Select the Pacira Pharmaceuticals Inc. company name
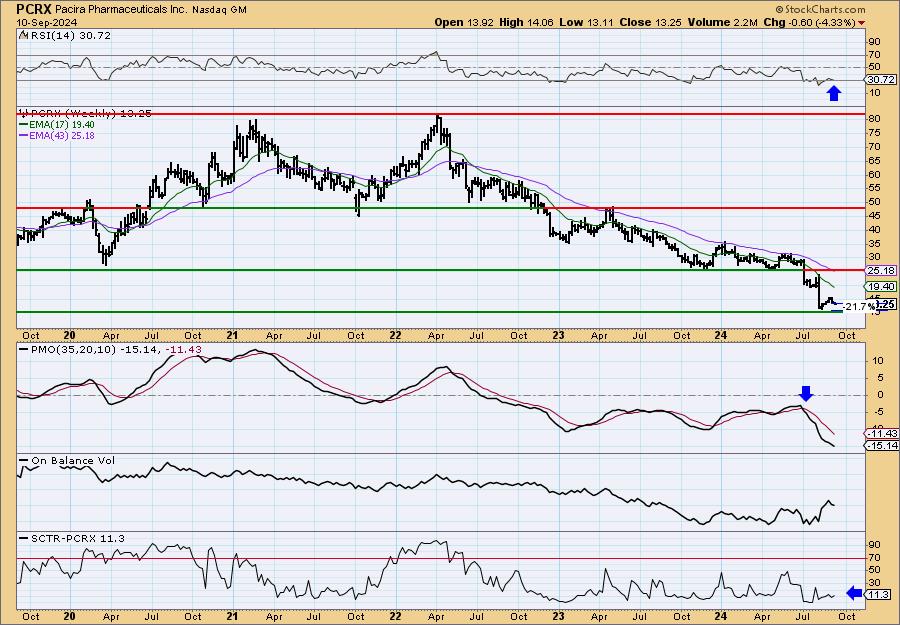Viewport: 900px width, 625px height. pyautogui.click(x=122, y=10)
